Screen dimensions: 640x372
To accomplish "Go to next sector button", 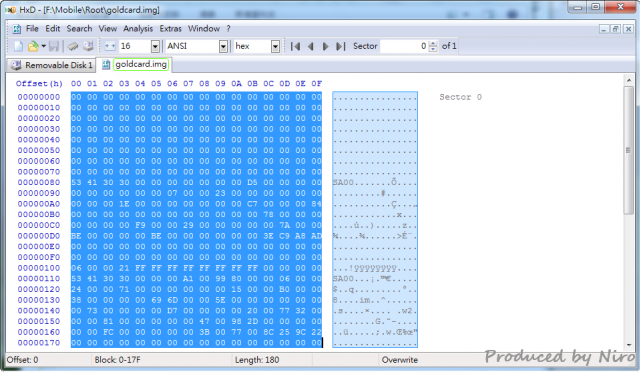I will click(325, 47).
